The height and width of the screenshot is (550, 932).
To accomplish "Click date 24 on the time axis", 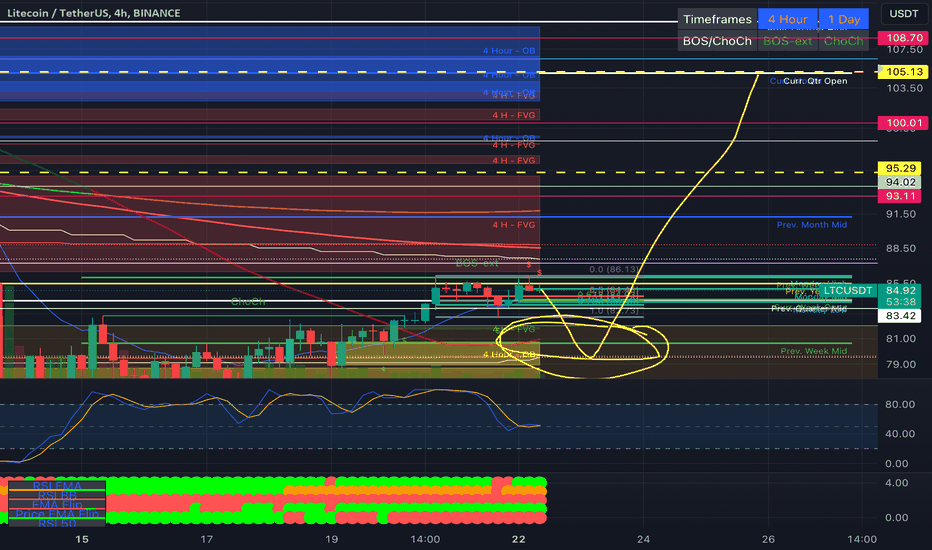I will (x=643, y=539).
